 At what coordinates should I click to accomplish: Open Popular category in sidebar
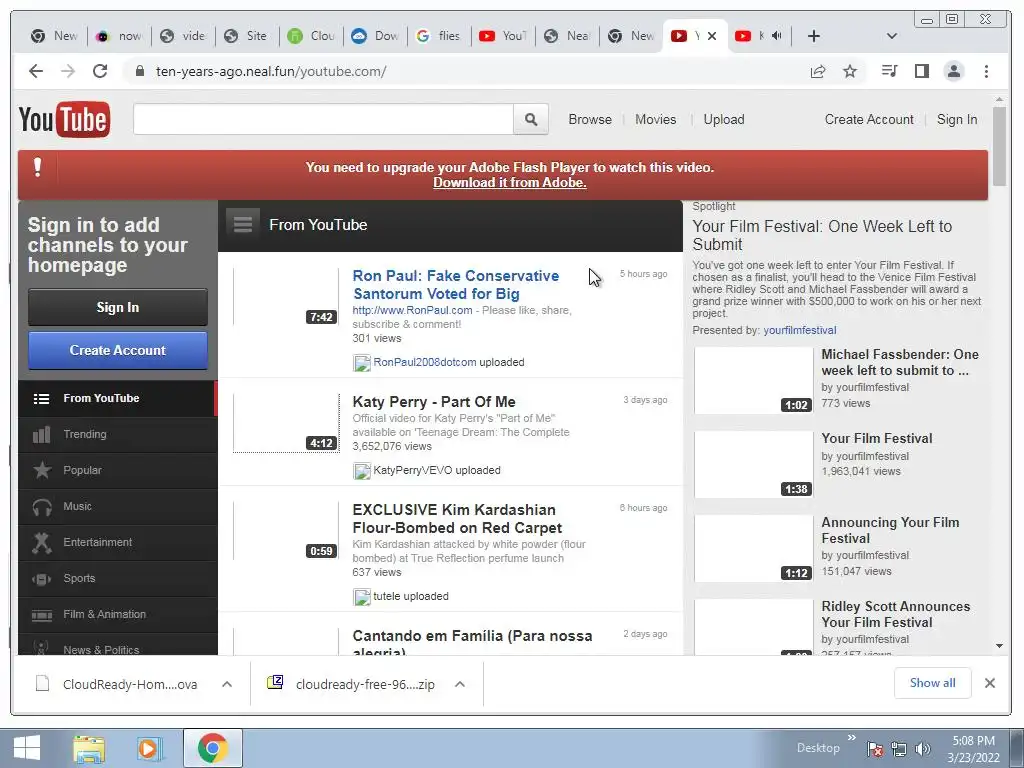click(118, 470)
